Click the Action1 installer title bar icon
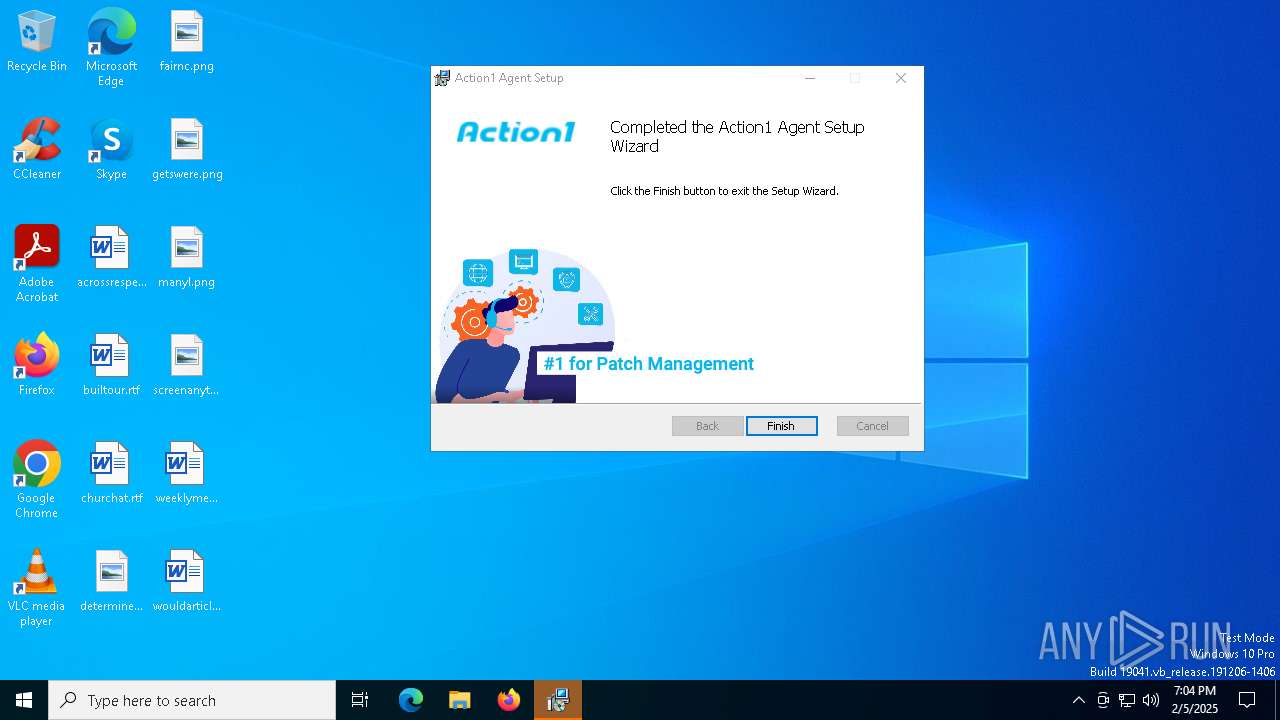Screen dimensions: 1280x720 pyautogui.click(x=442, y=78)
